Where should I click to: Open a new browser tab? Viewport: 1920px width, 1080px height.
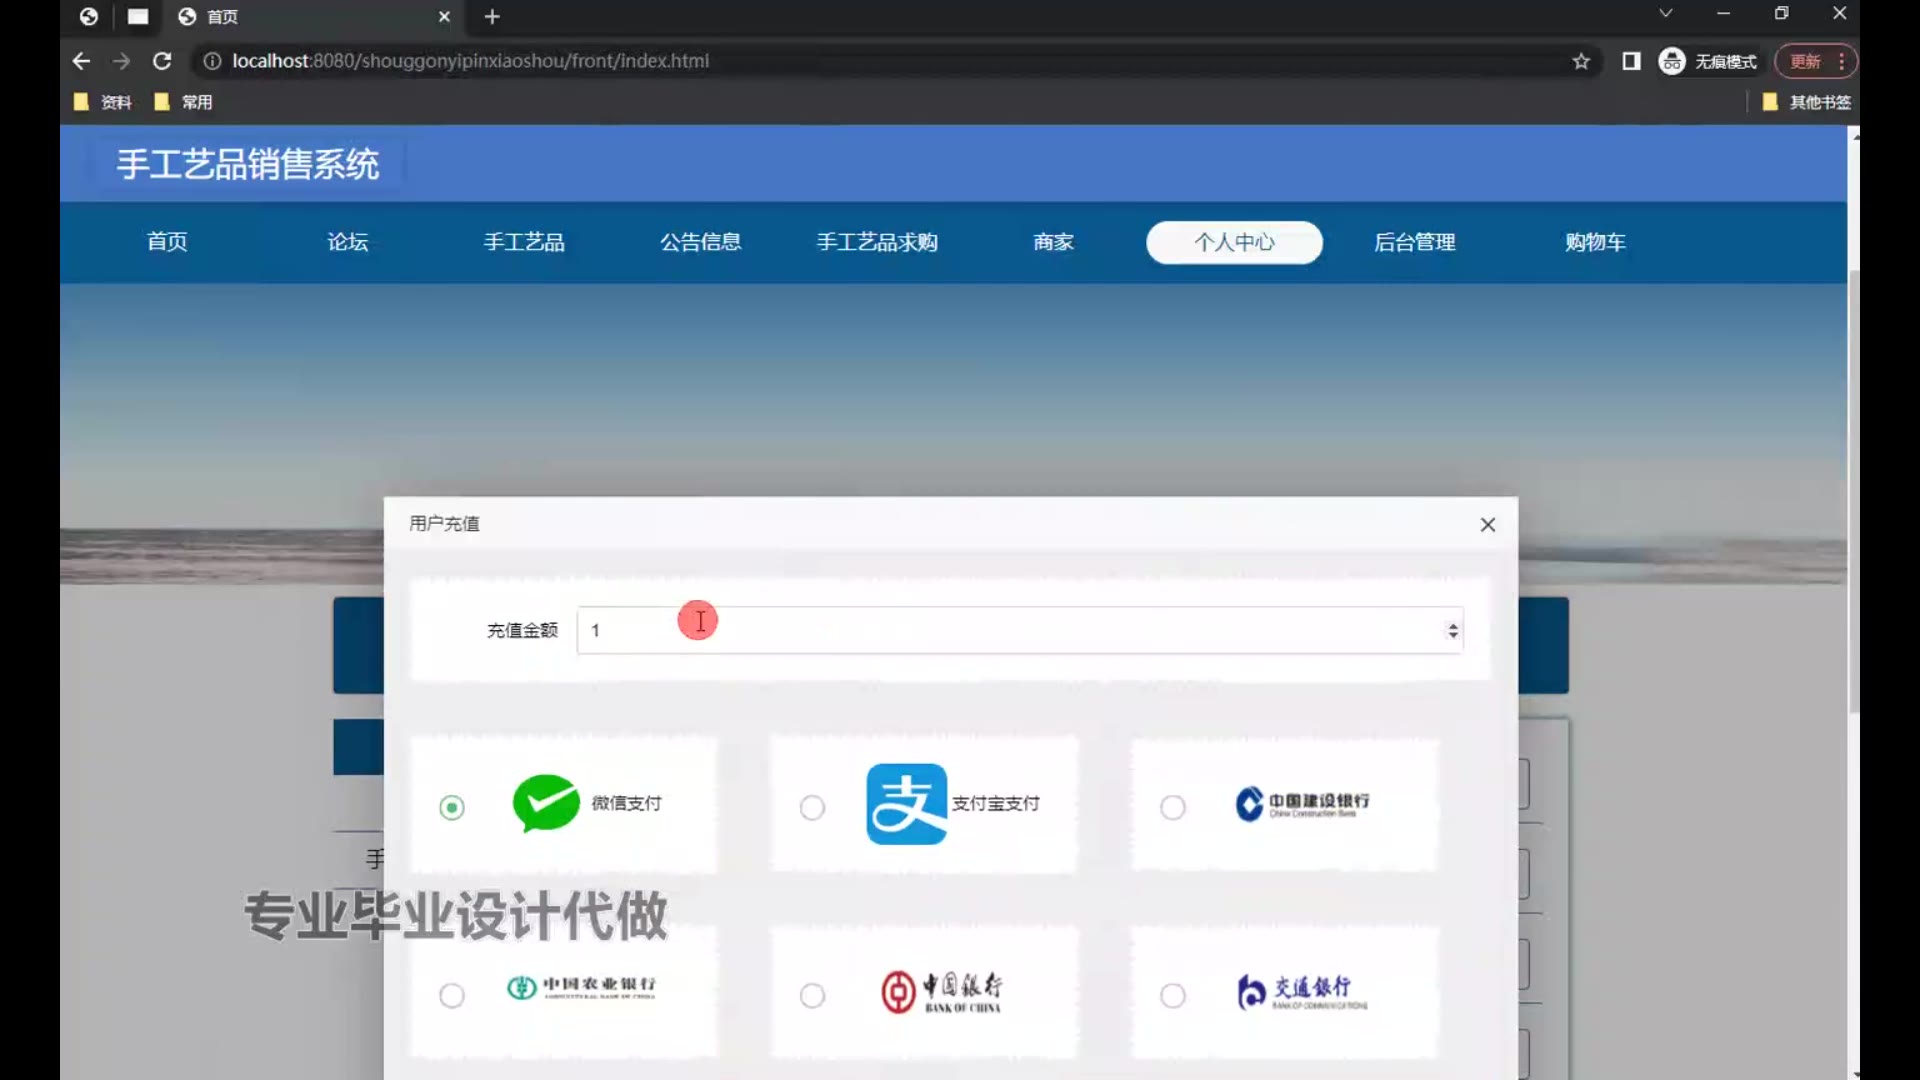492,17
